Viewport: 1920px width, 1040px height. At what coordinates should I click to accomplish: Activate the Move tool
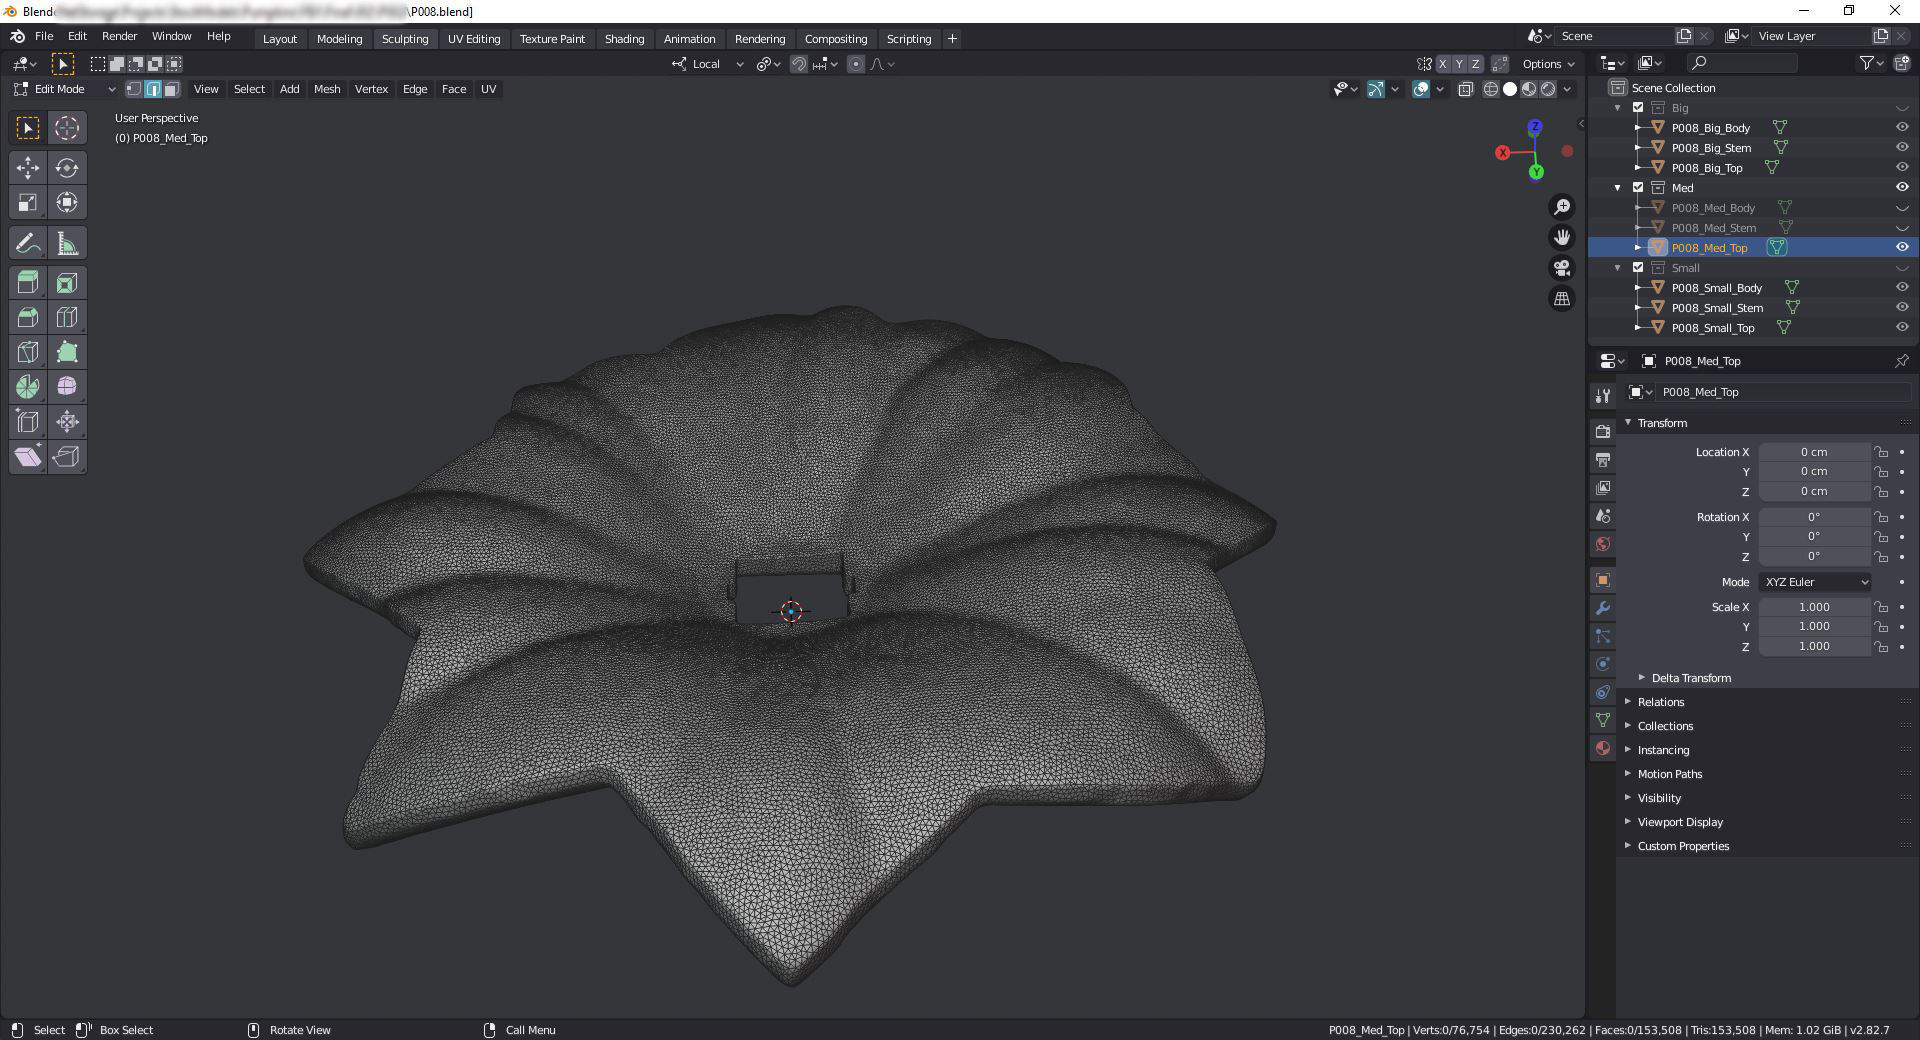pos(28,168)
